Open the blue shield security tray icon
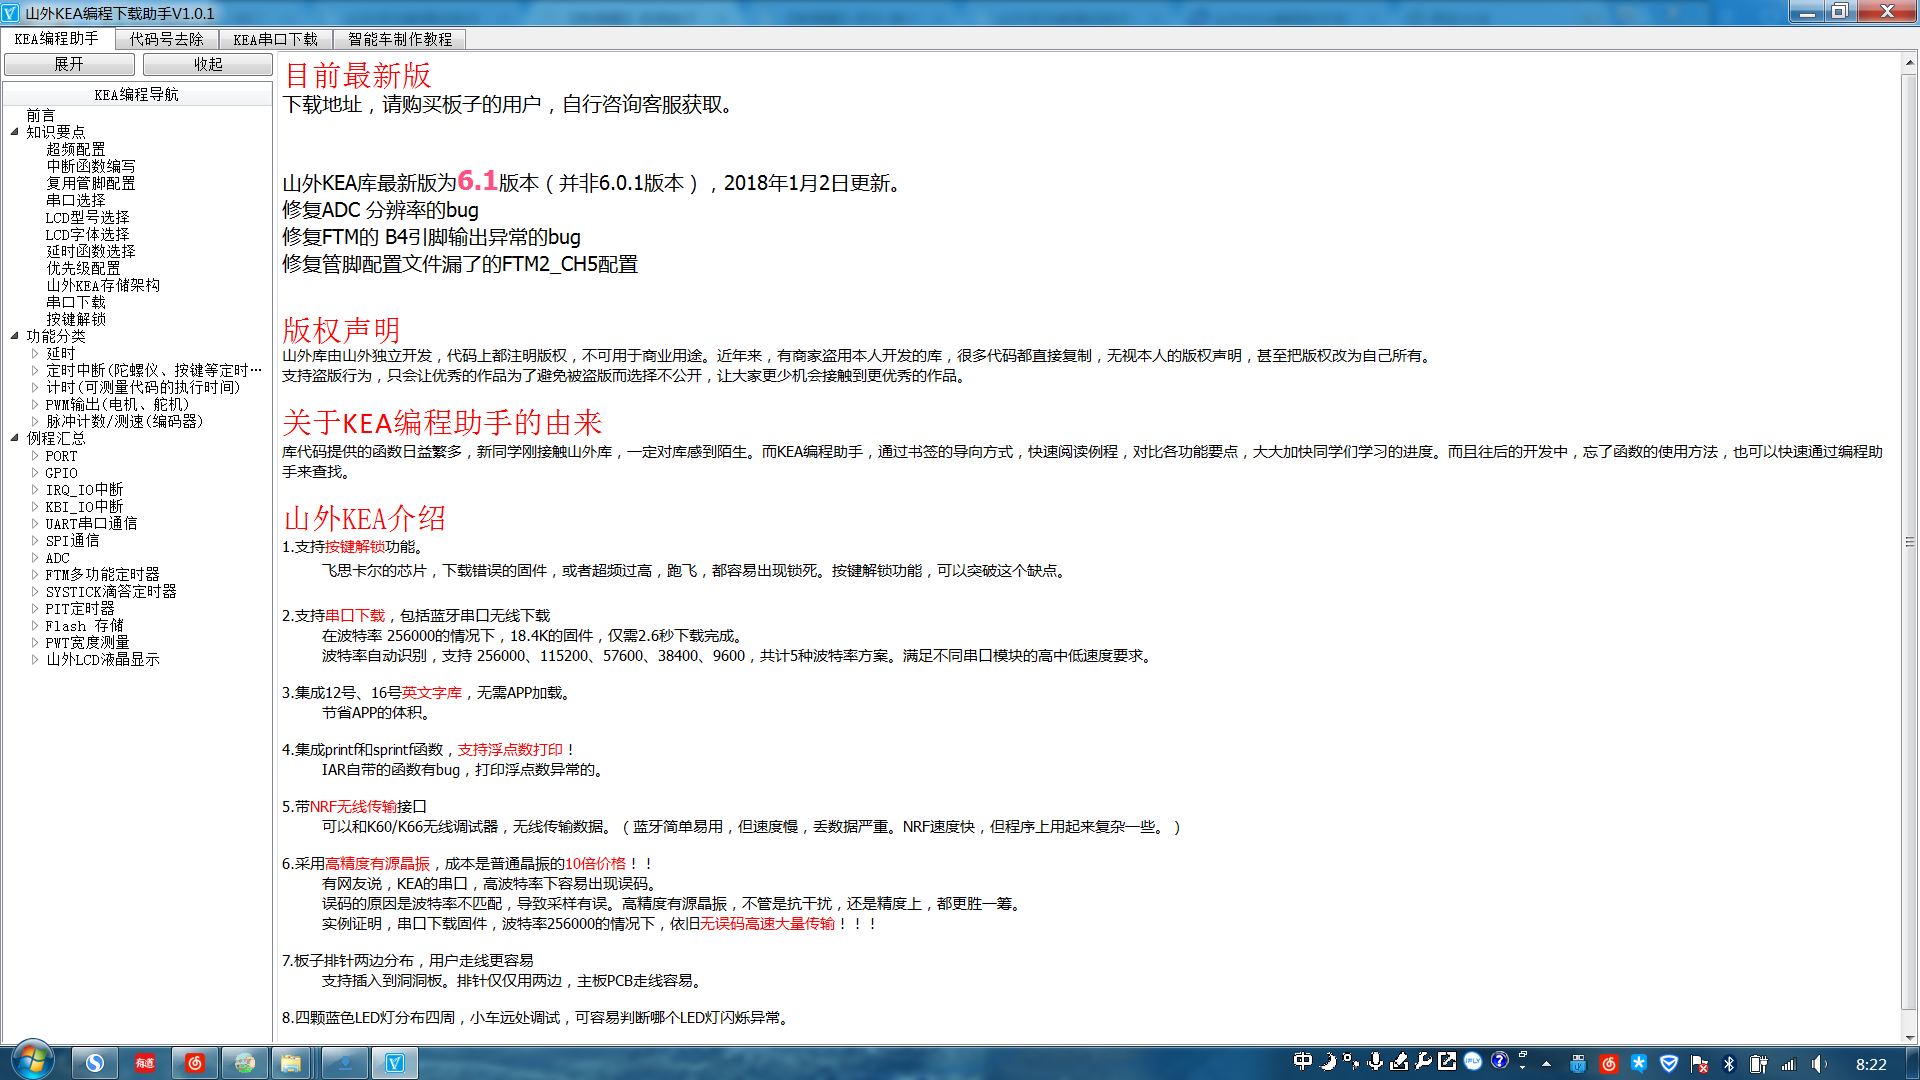The image size is (1920, 1080). pos(1669,1063)
